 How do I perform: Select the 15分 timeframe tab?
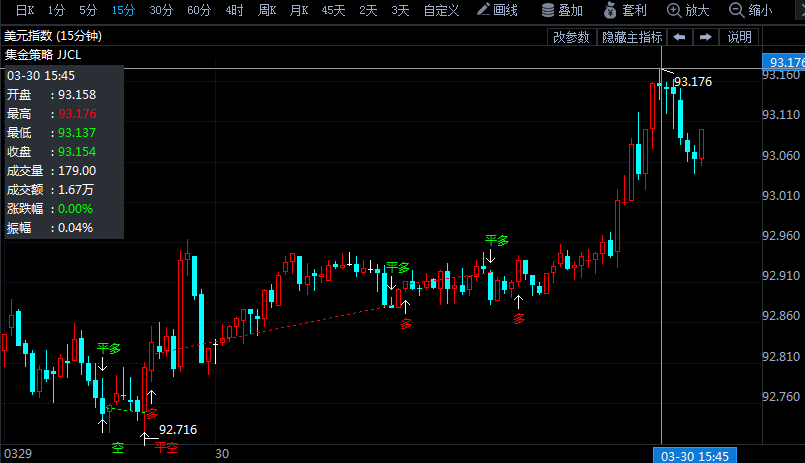[x=123, y=10]
